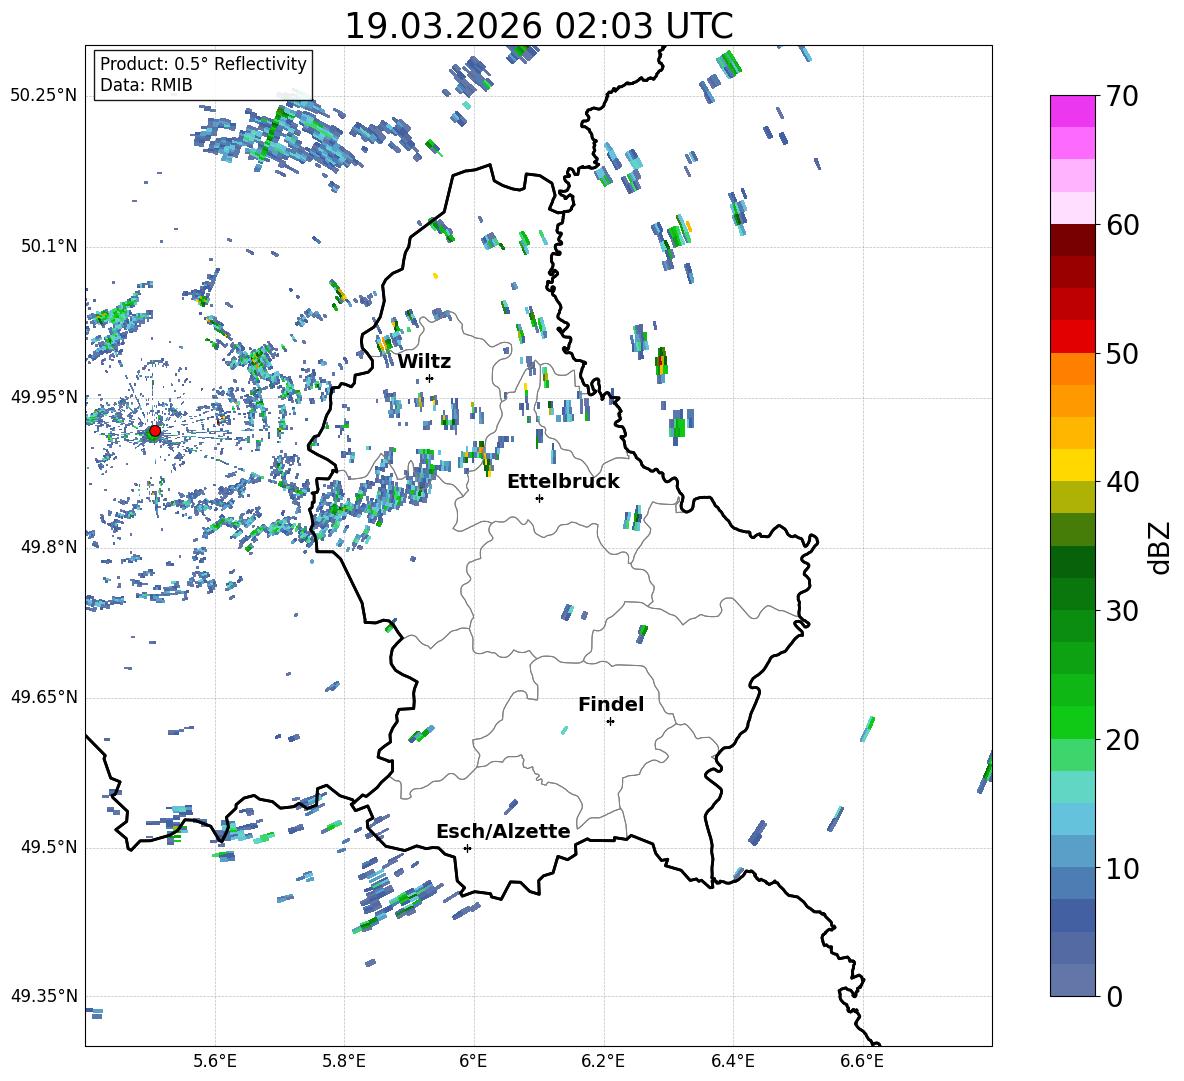Click the red radar site marker
Viewport: 1184px width, 1081px height.
pyautogui.click(x=154, y=431)
